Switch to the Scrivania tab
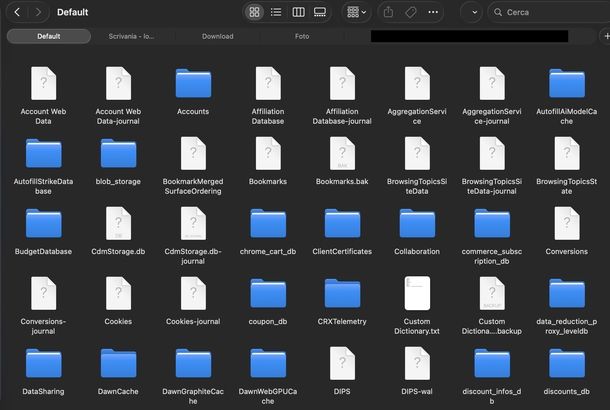The image size is (610, 410). point(131,36)
